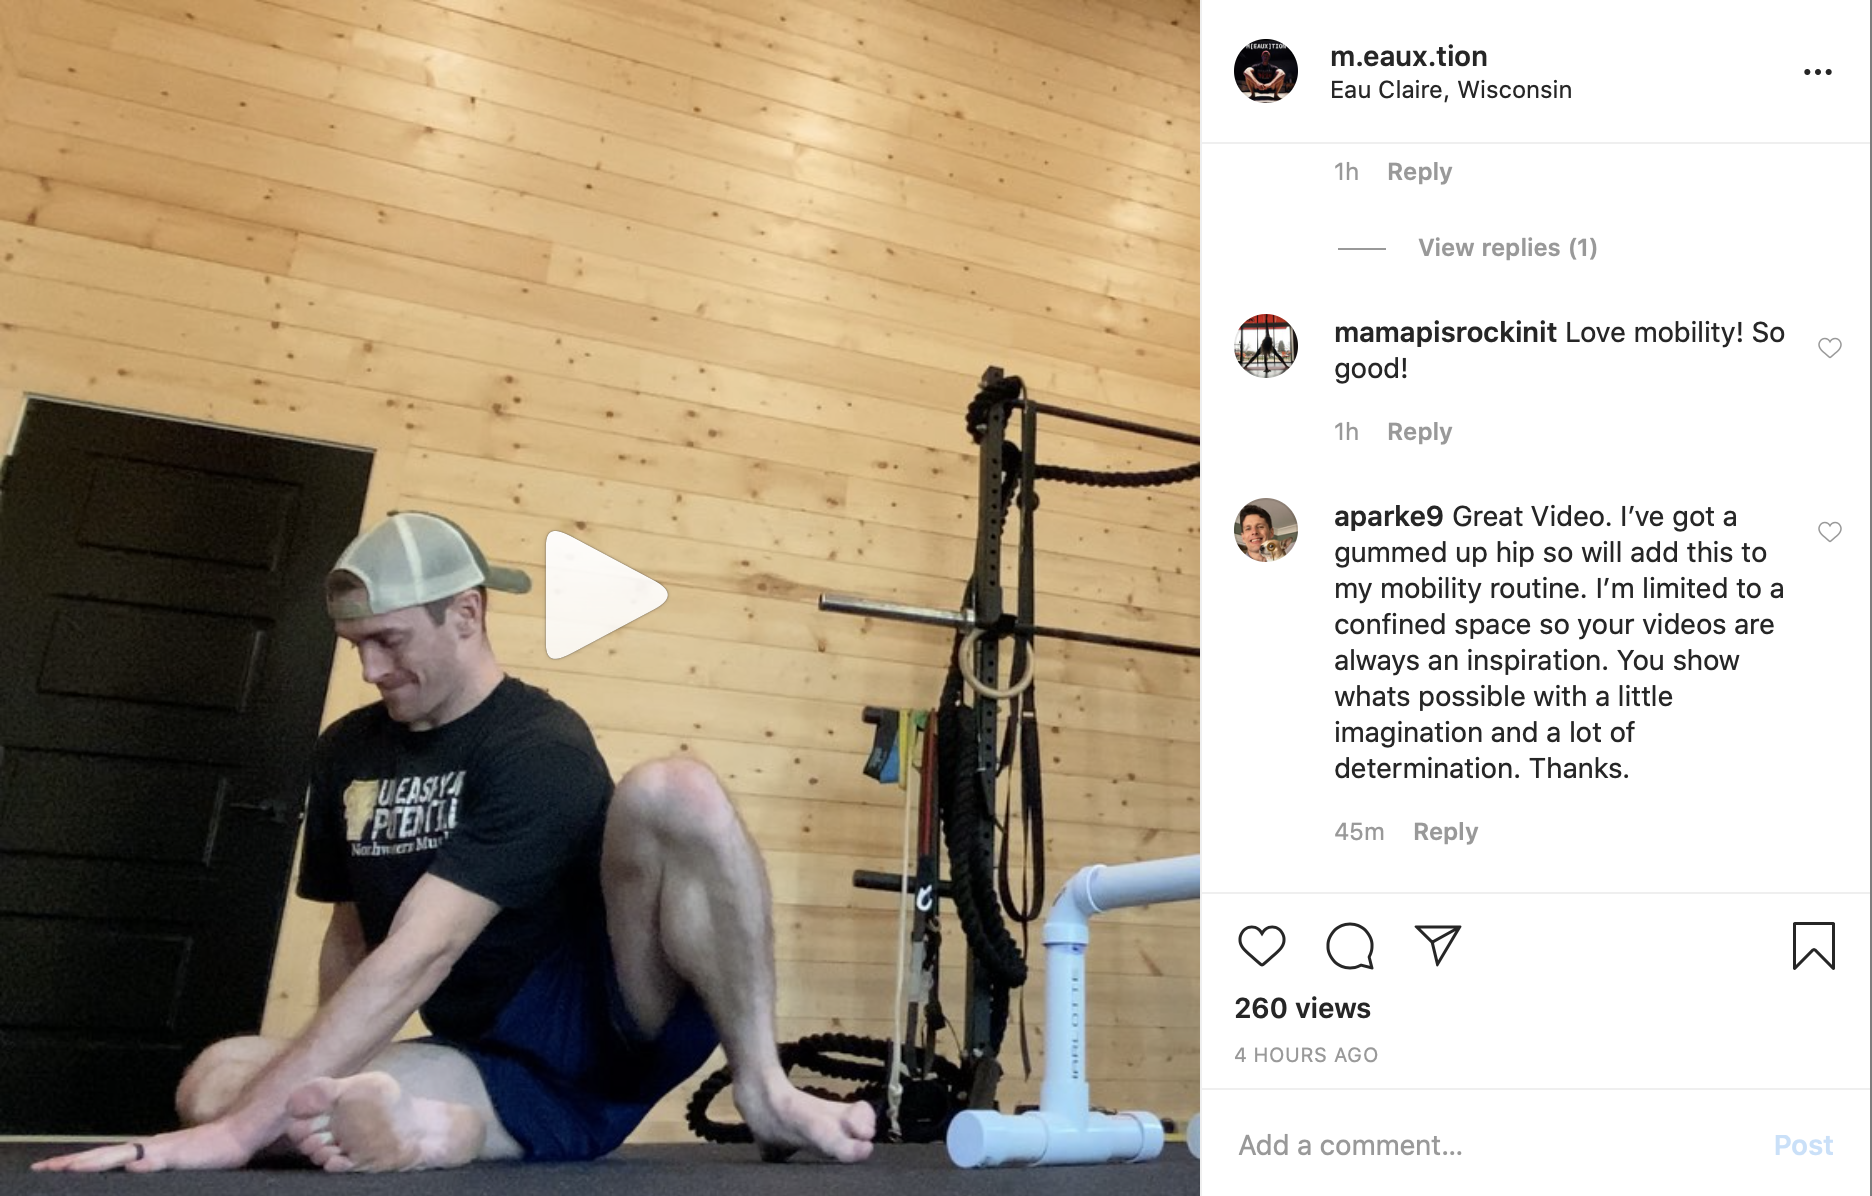Screen dimensions: 1872x1196
Task: Click the top 1h Reply link
Action: pyautogui.click(x=1419, y=172)
